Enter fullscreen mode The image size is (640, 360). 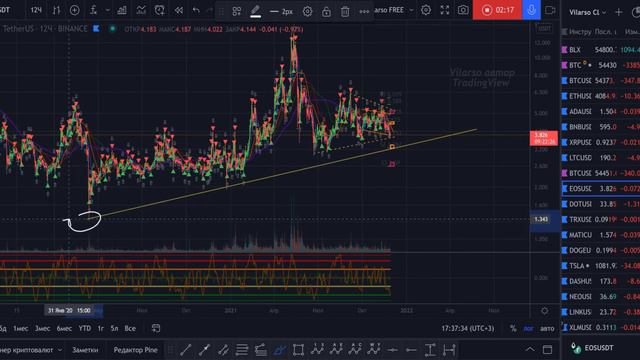pyautogui.click(x=444, y=10)
